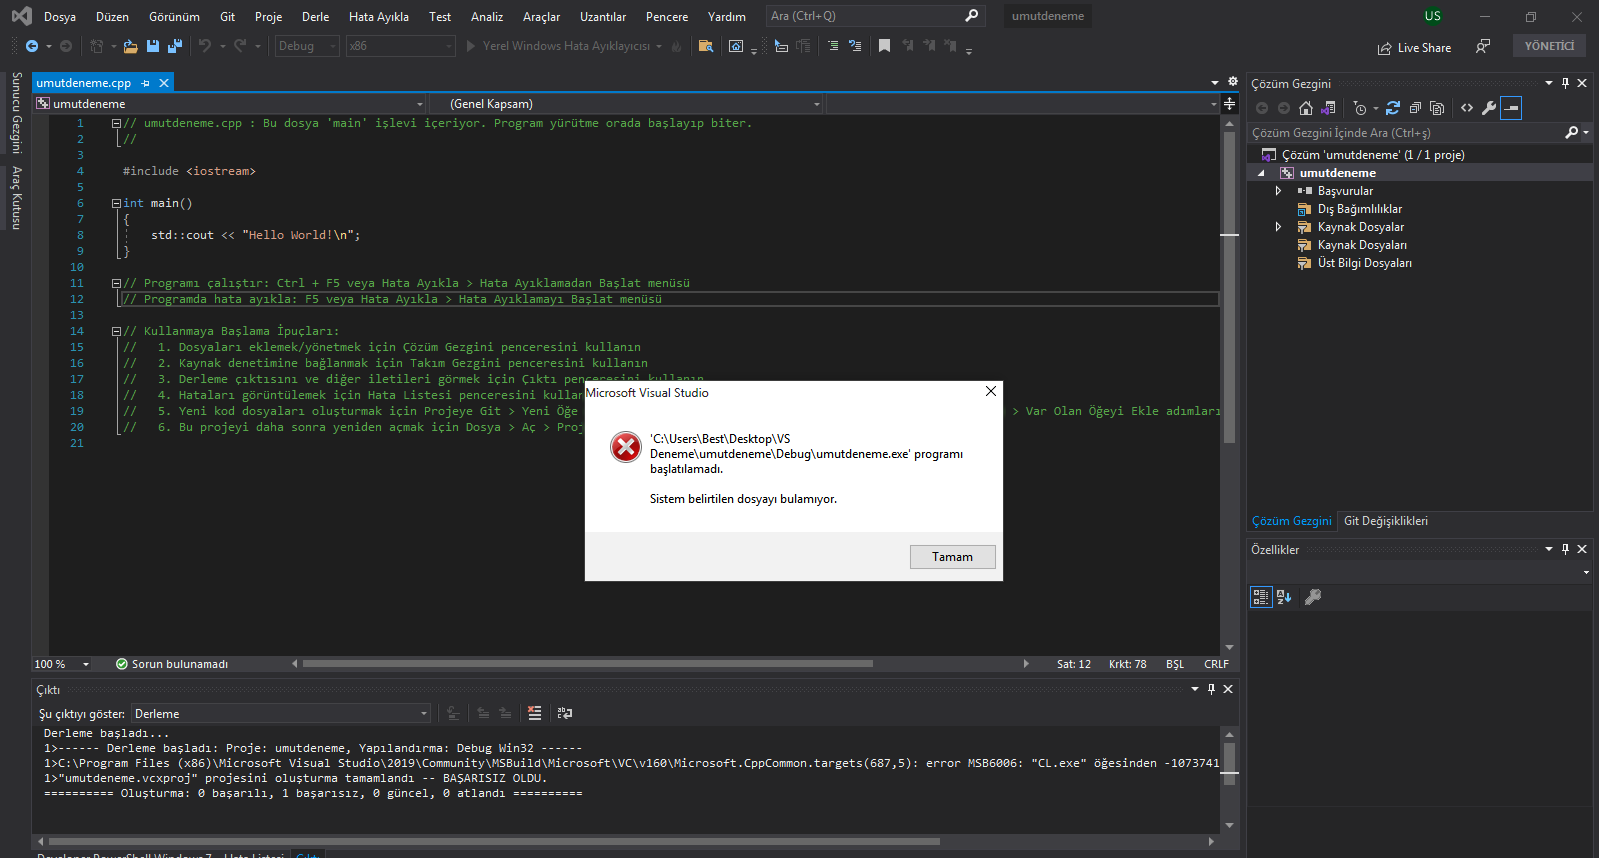Toggle pin on the Çözüm Gezgini panel
Viewport: 1599px width, 858px height.
1565,83
